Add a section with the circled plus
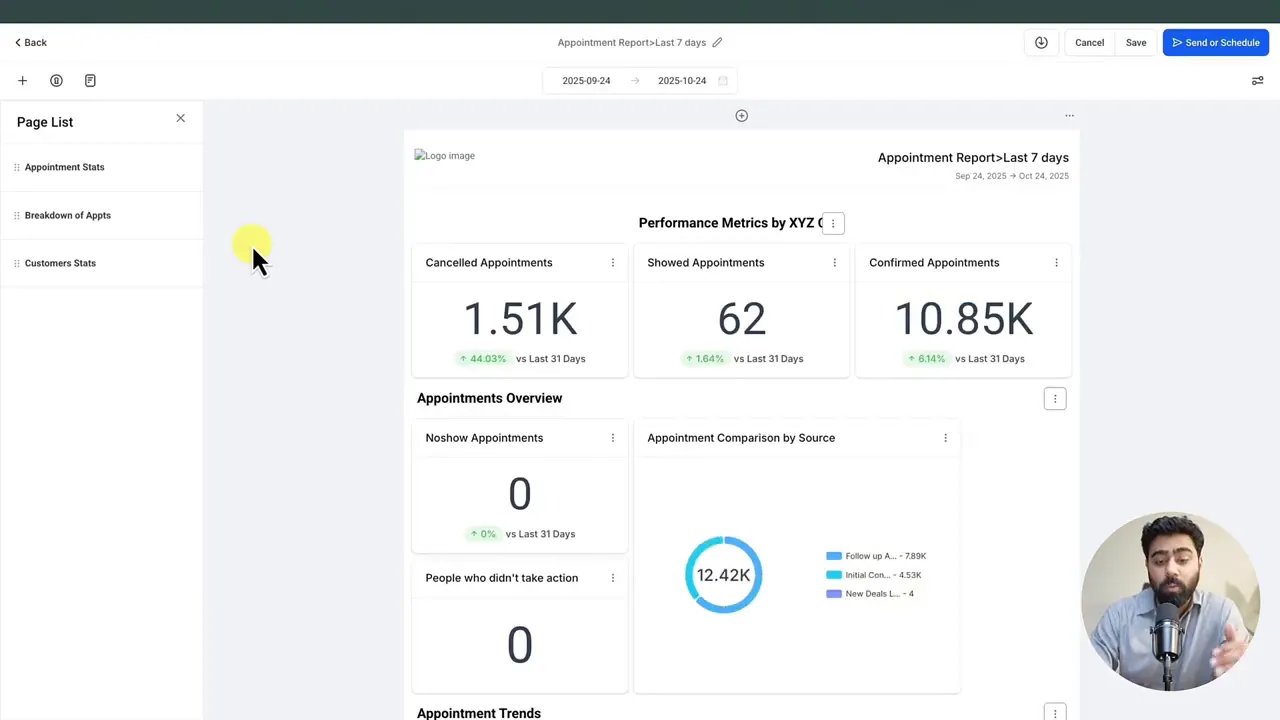This screenshot has height=720, width=1280. tap(742, 116)
